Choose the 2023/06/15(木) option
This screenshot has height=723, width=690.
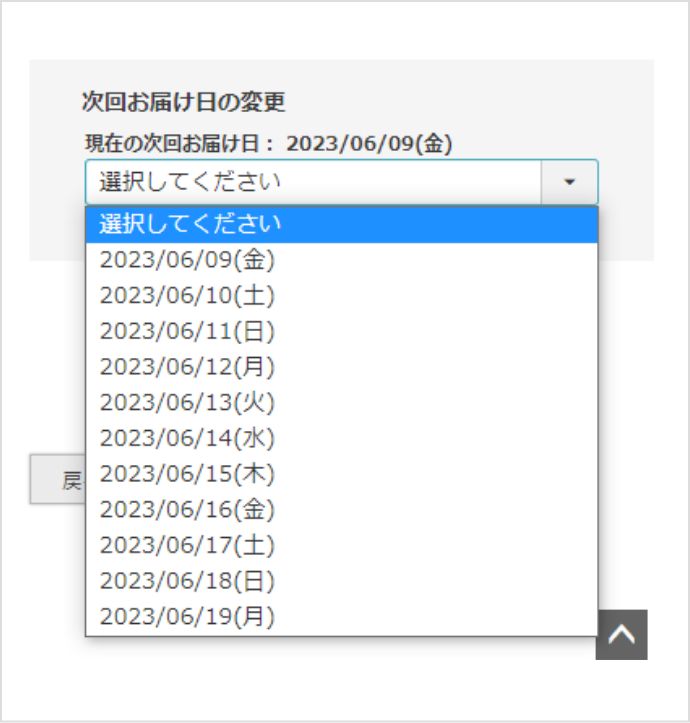click(341, 474)
